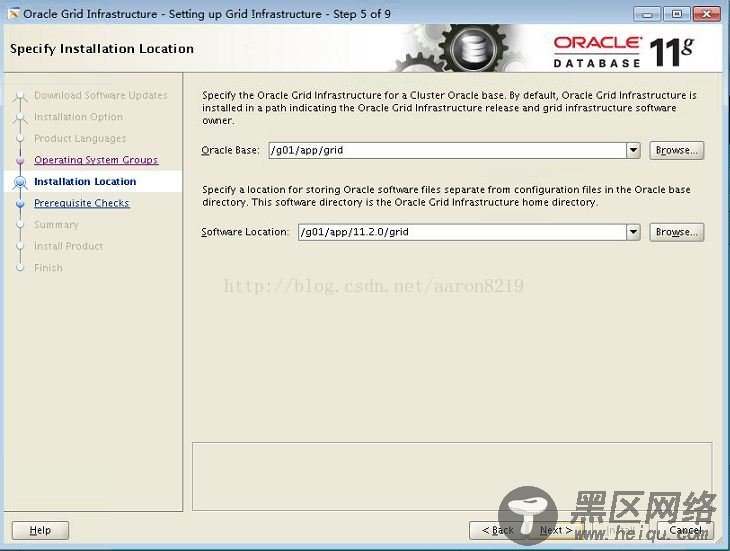Click Finish step label
Viewport: 730px width, 551px height.
[48, 268]
